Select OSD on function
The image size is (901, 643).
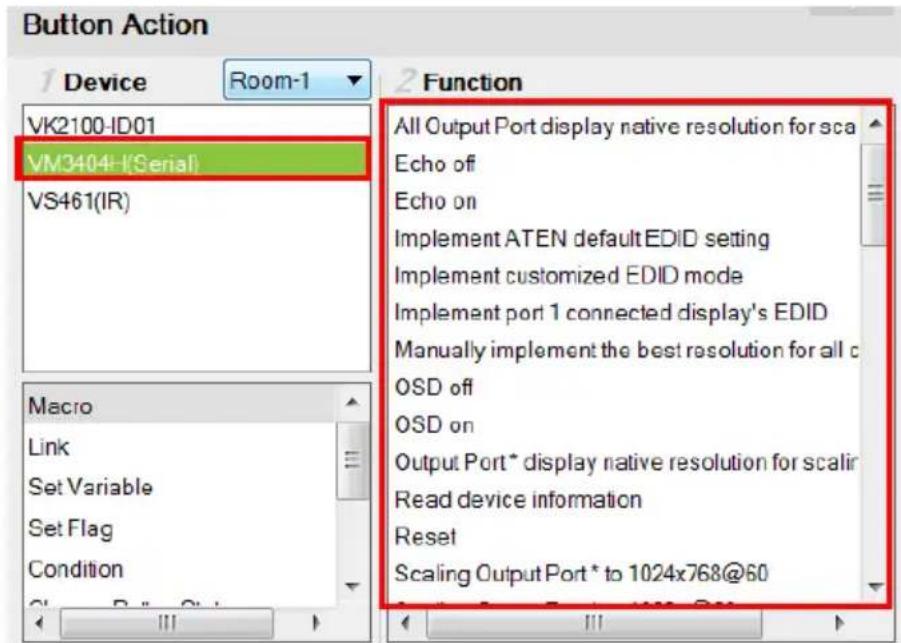click(x=625, y=425)
